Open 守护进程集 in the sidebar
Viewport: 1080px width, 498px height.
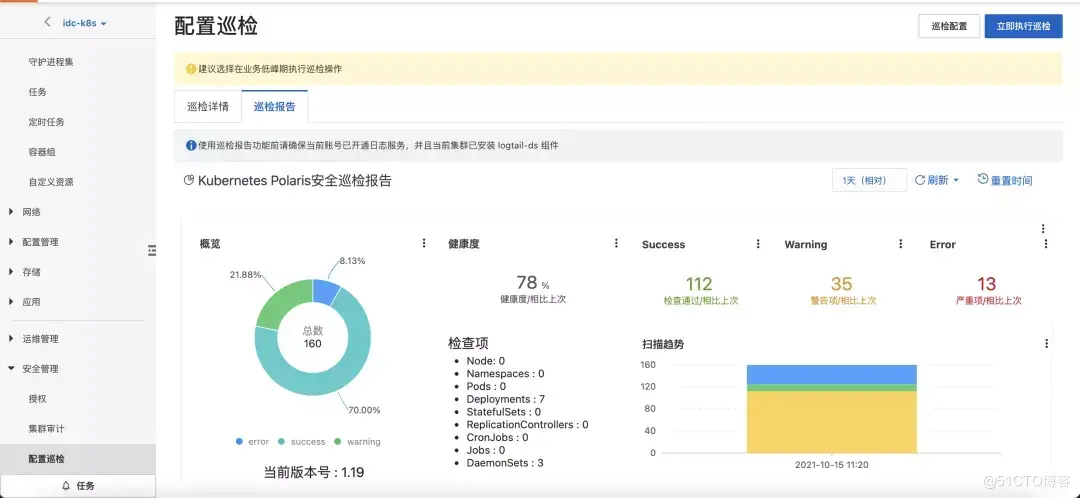51,62
